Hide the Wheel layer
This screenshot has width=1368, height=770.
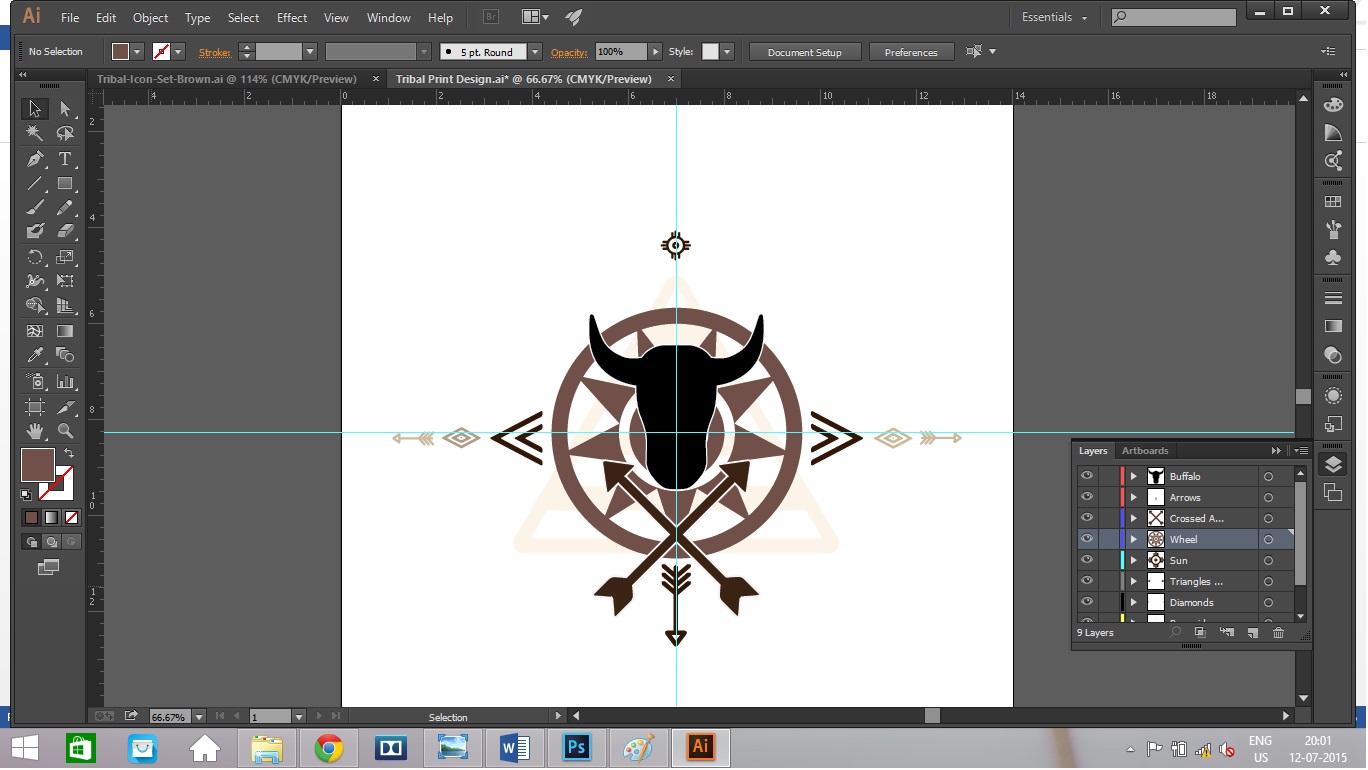1087,539
